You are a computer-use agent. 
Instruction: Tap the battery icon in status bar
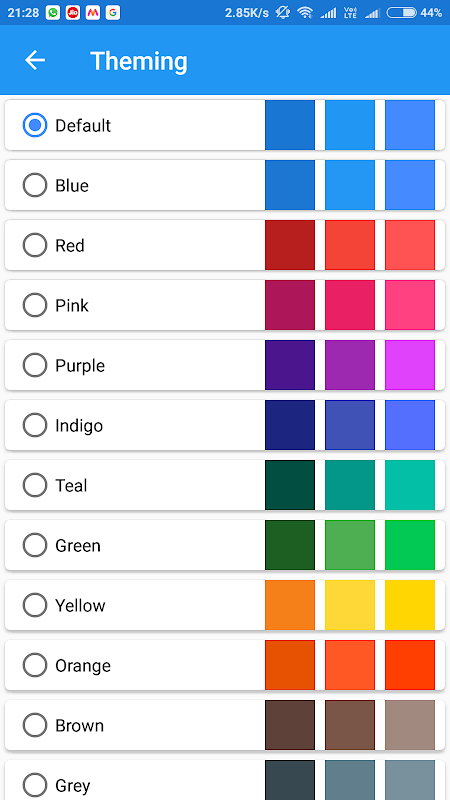click(x=401, y=13)
